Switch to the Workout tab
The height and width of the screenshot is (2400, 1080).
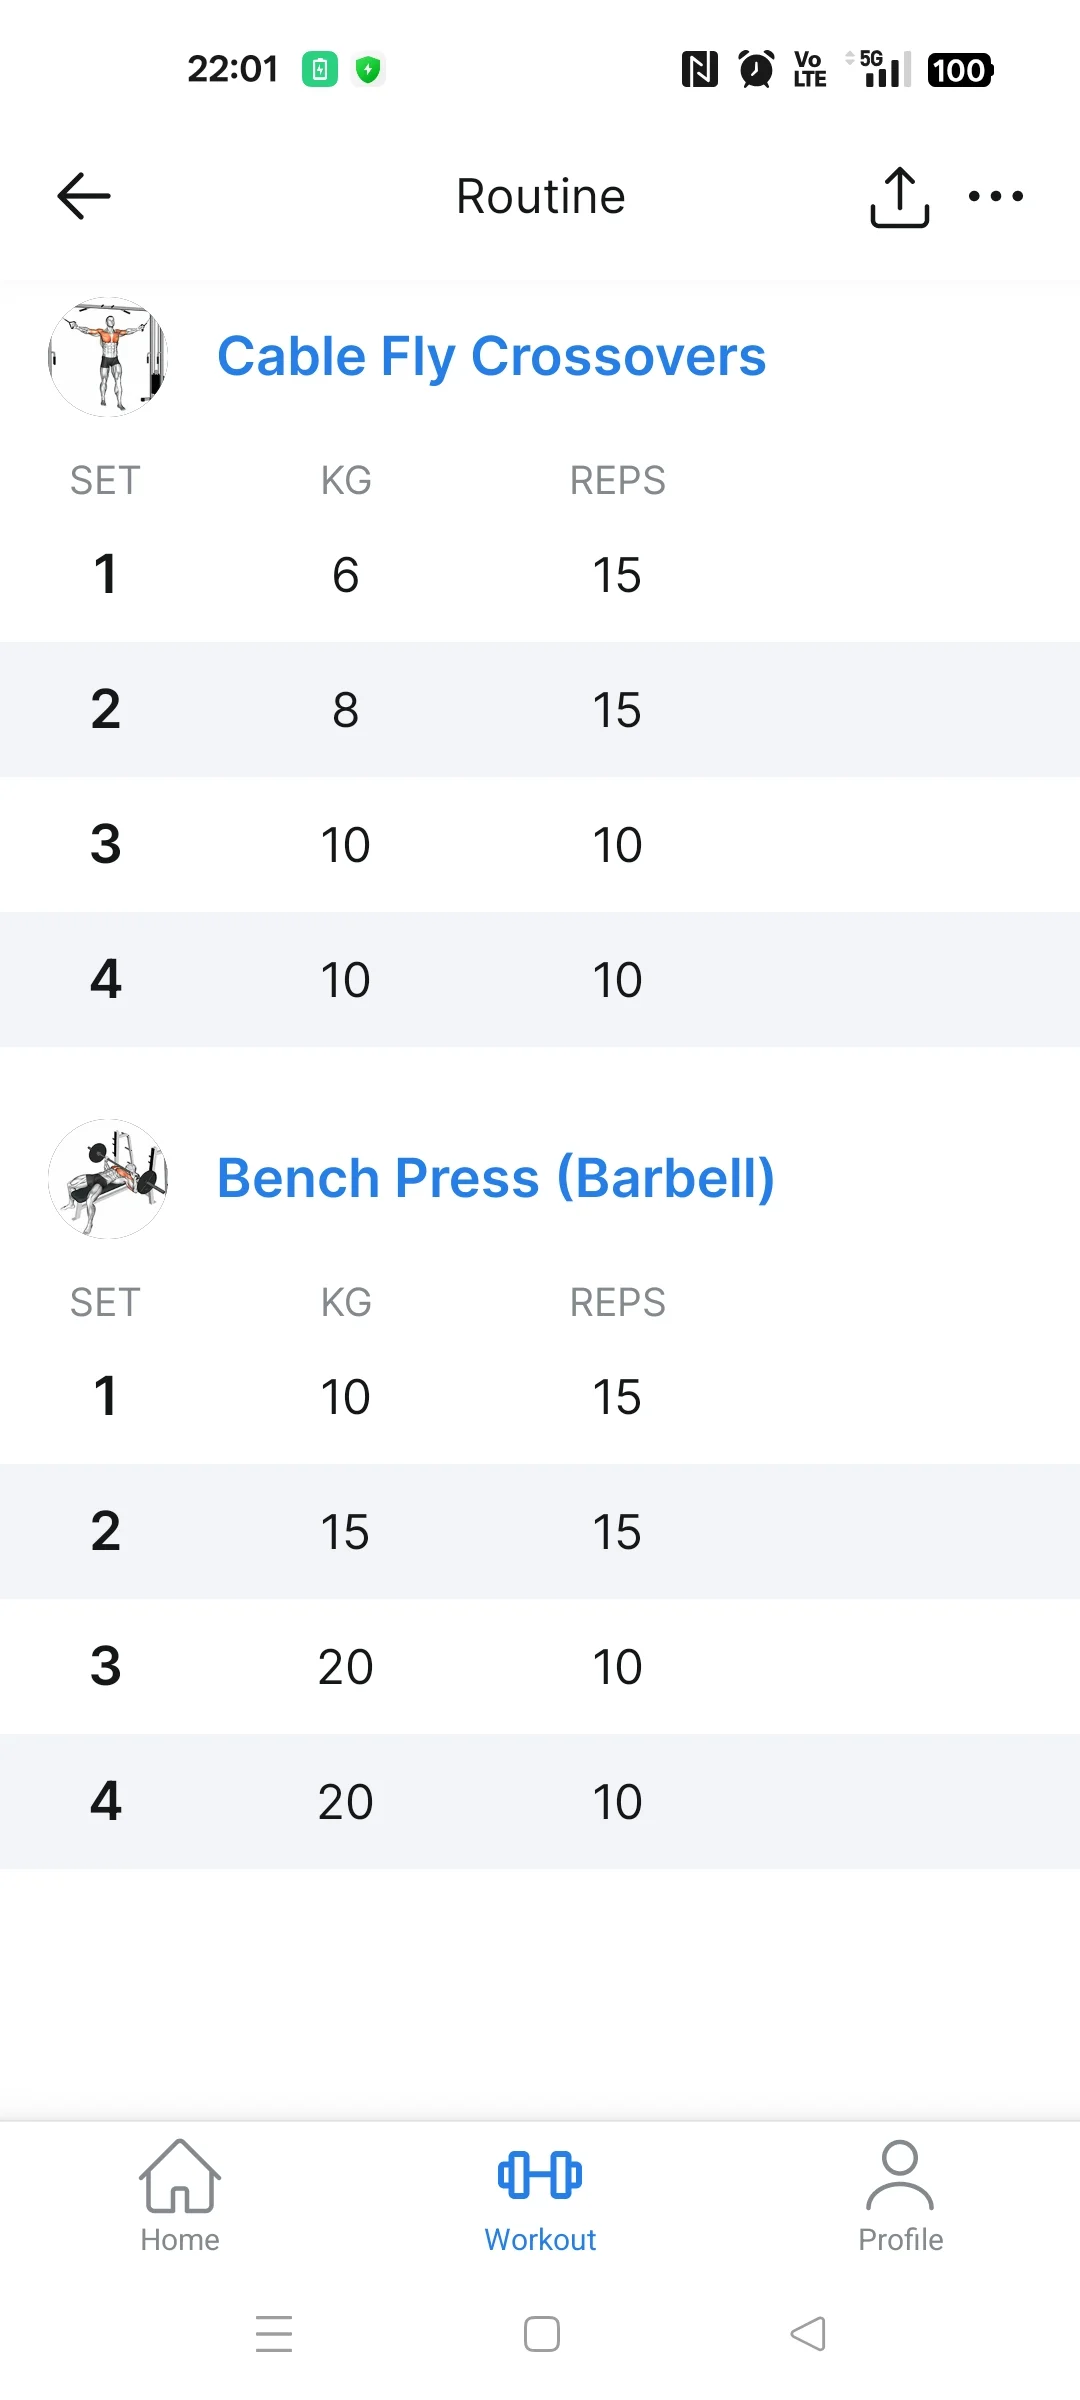(540, 2196)
